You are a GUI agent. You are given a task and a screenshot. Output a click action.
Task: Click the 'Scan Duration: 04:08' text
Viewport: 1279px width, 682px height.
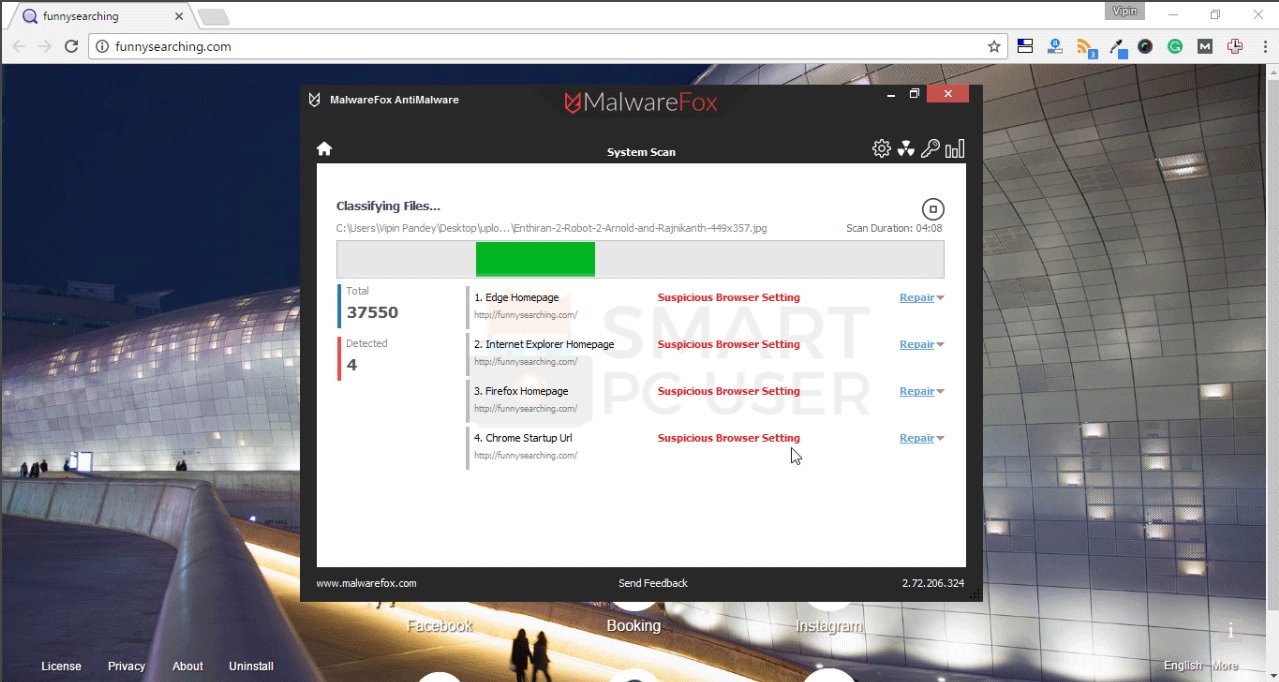coord(894,228)
